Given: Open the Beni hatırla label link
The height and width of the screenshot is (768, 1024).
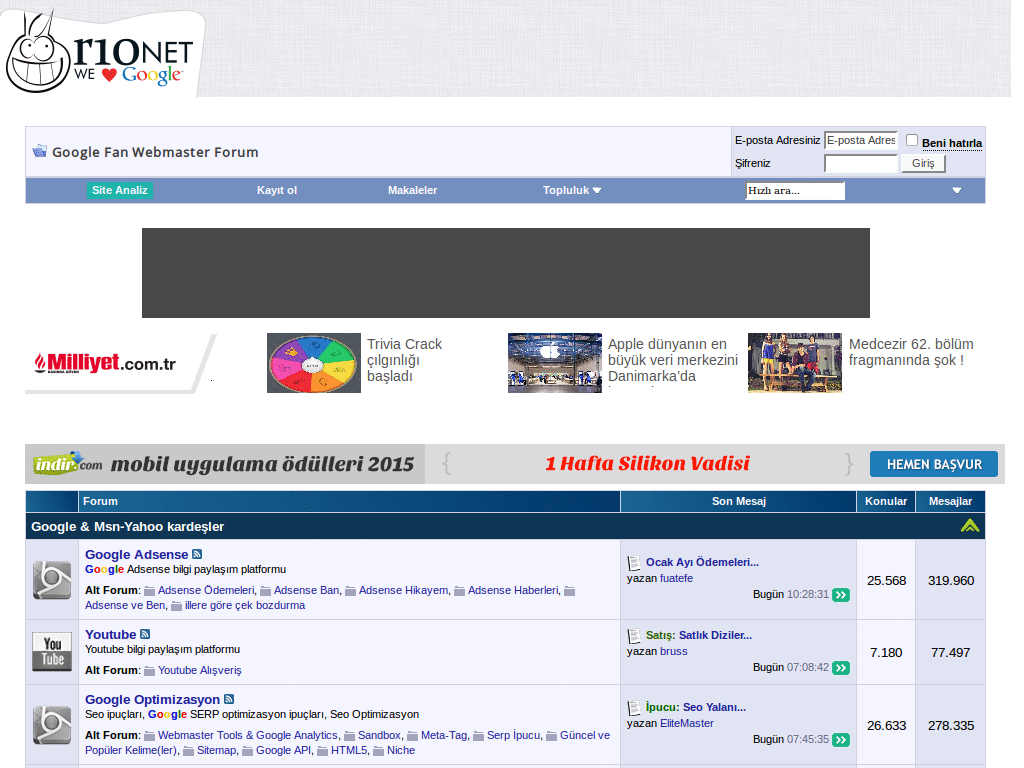Looking at the screenshot, I should 952,143.
